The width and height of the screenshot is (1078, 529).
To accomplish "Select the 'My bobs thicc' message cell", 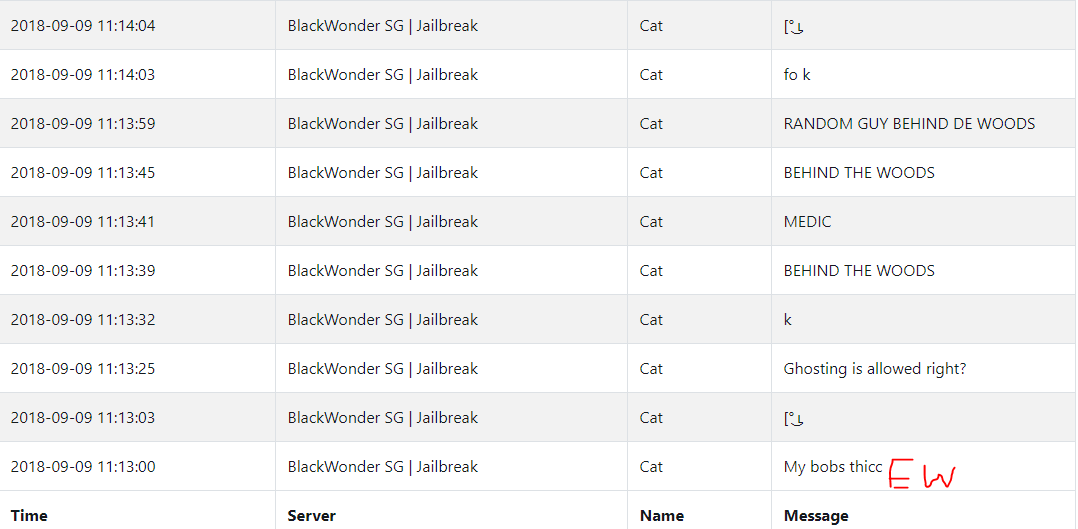I will pos(833,466).
